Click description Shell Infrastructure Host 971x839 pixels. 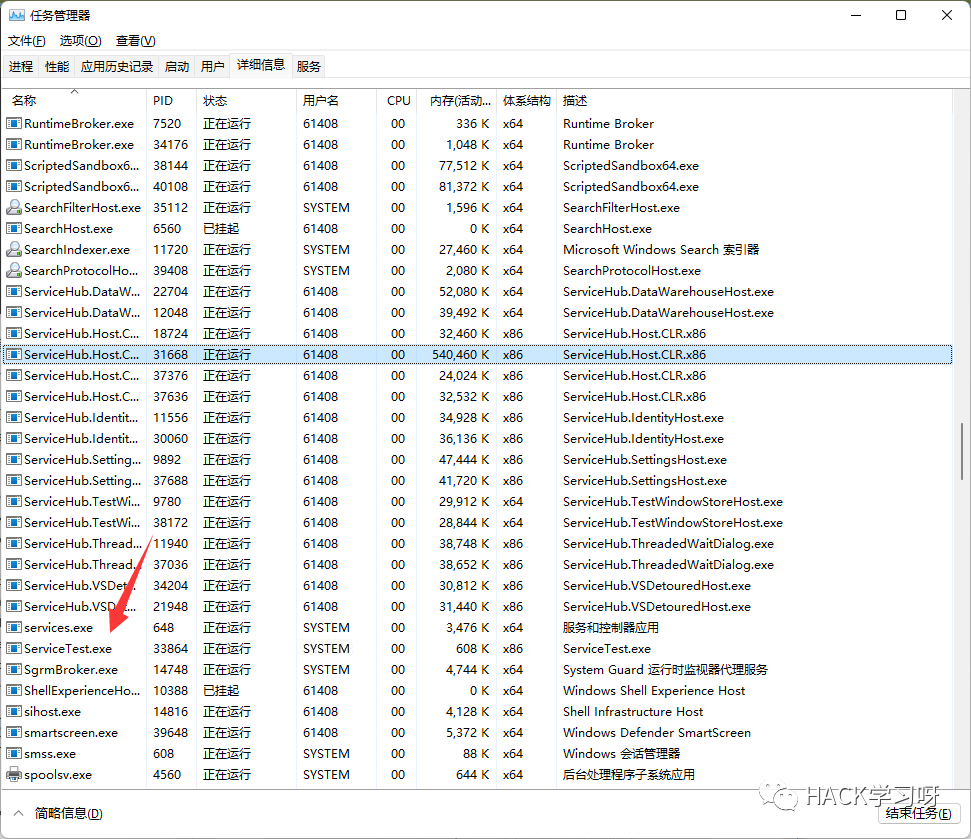[633, 711]
